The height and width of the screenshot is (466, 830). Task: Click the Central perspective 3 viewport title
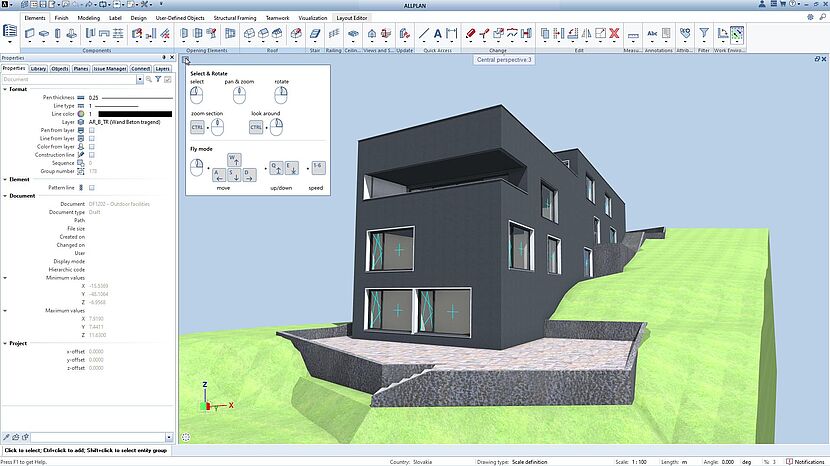click(x=503, y=60)
